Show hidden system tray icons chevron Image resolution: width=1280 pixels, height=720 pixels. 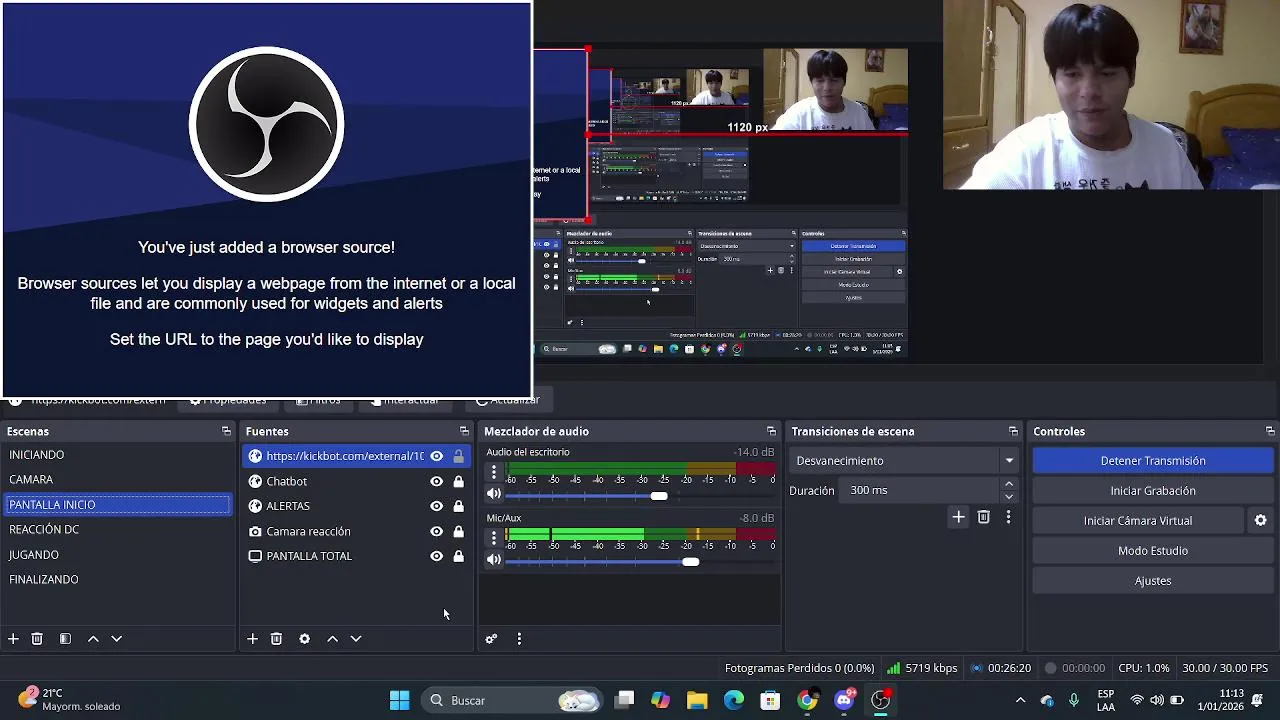(x=1020, y=700)
